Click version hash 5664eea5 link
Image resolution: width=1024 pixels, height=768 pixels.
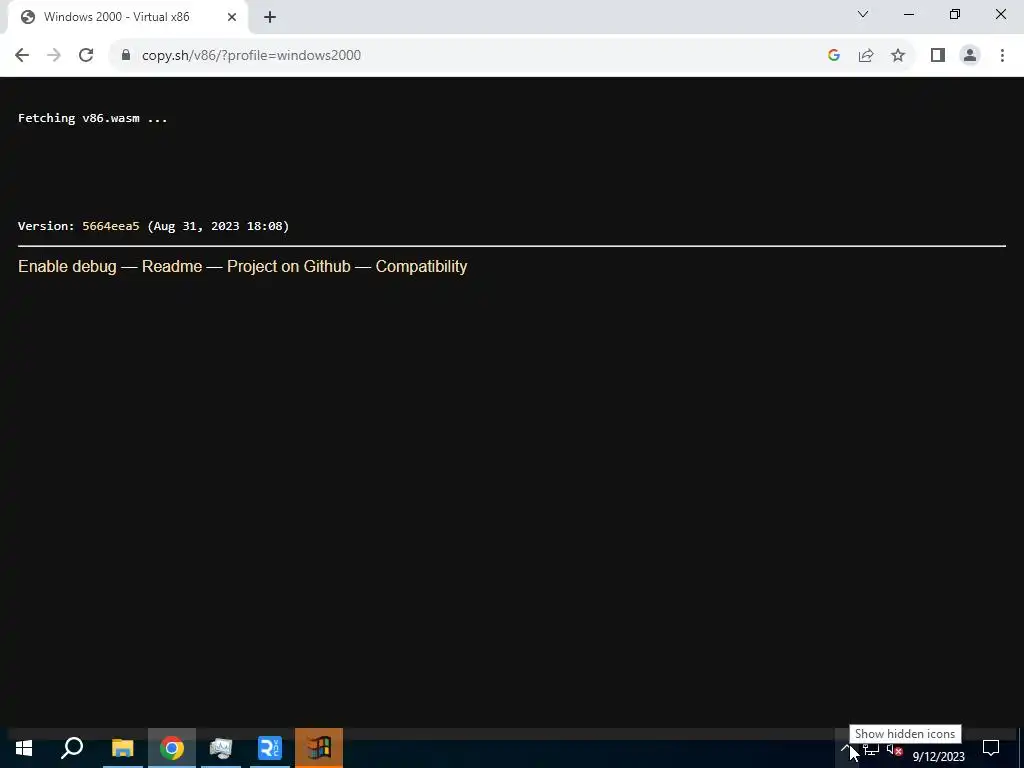[x=110, y=226]
